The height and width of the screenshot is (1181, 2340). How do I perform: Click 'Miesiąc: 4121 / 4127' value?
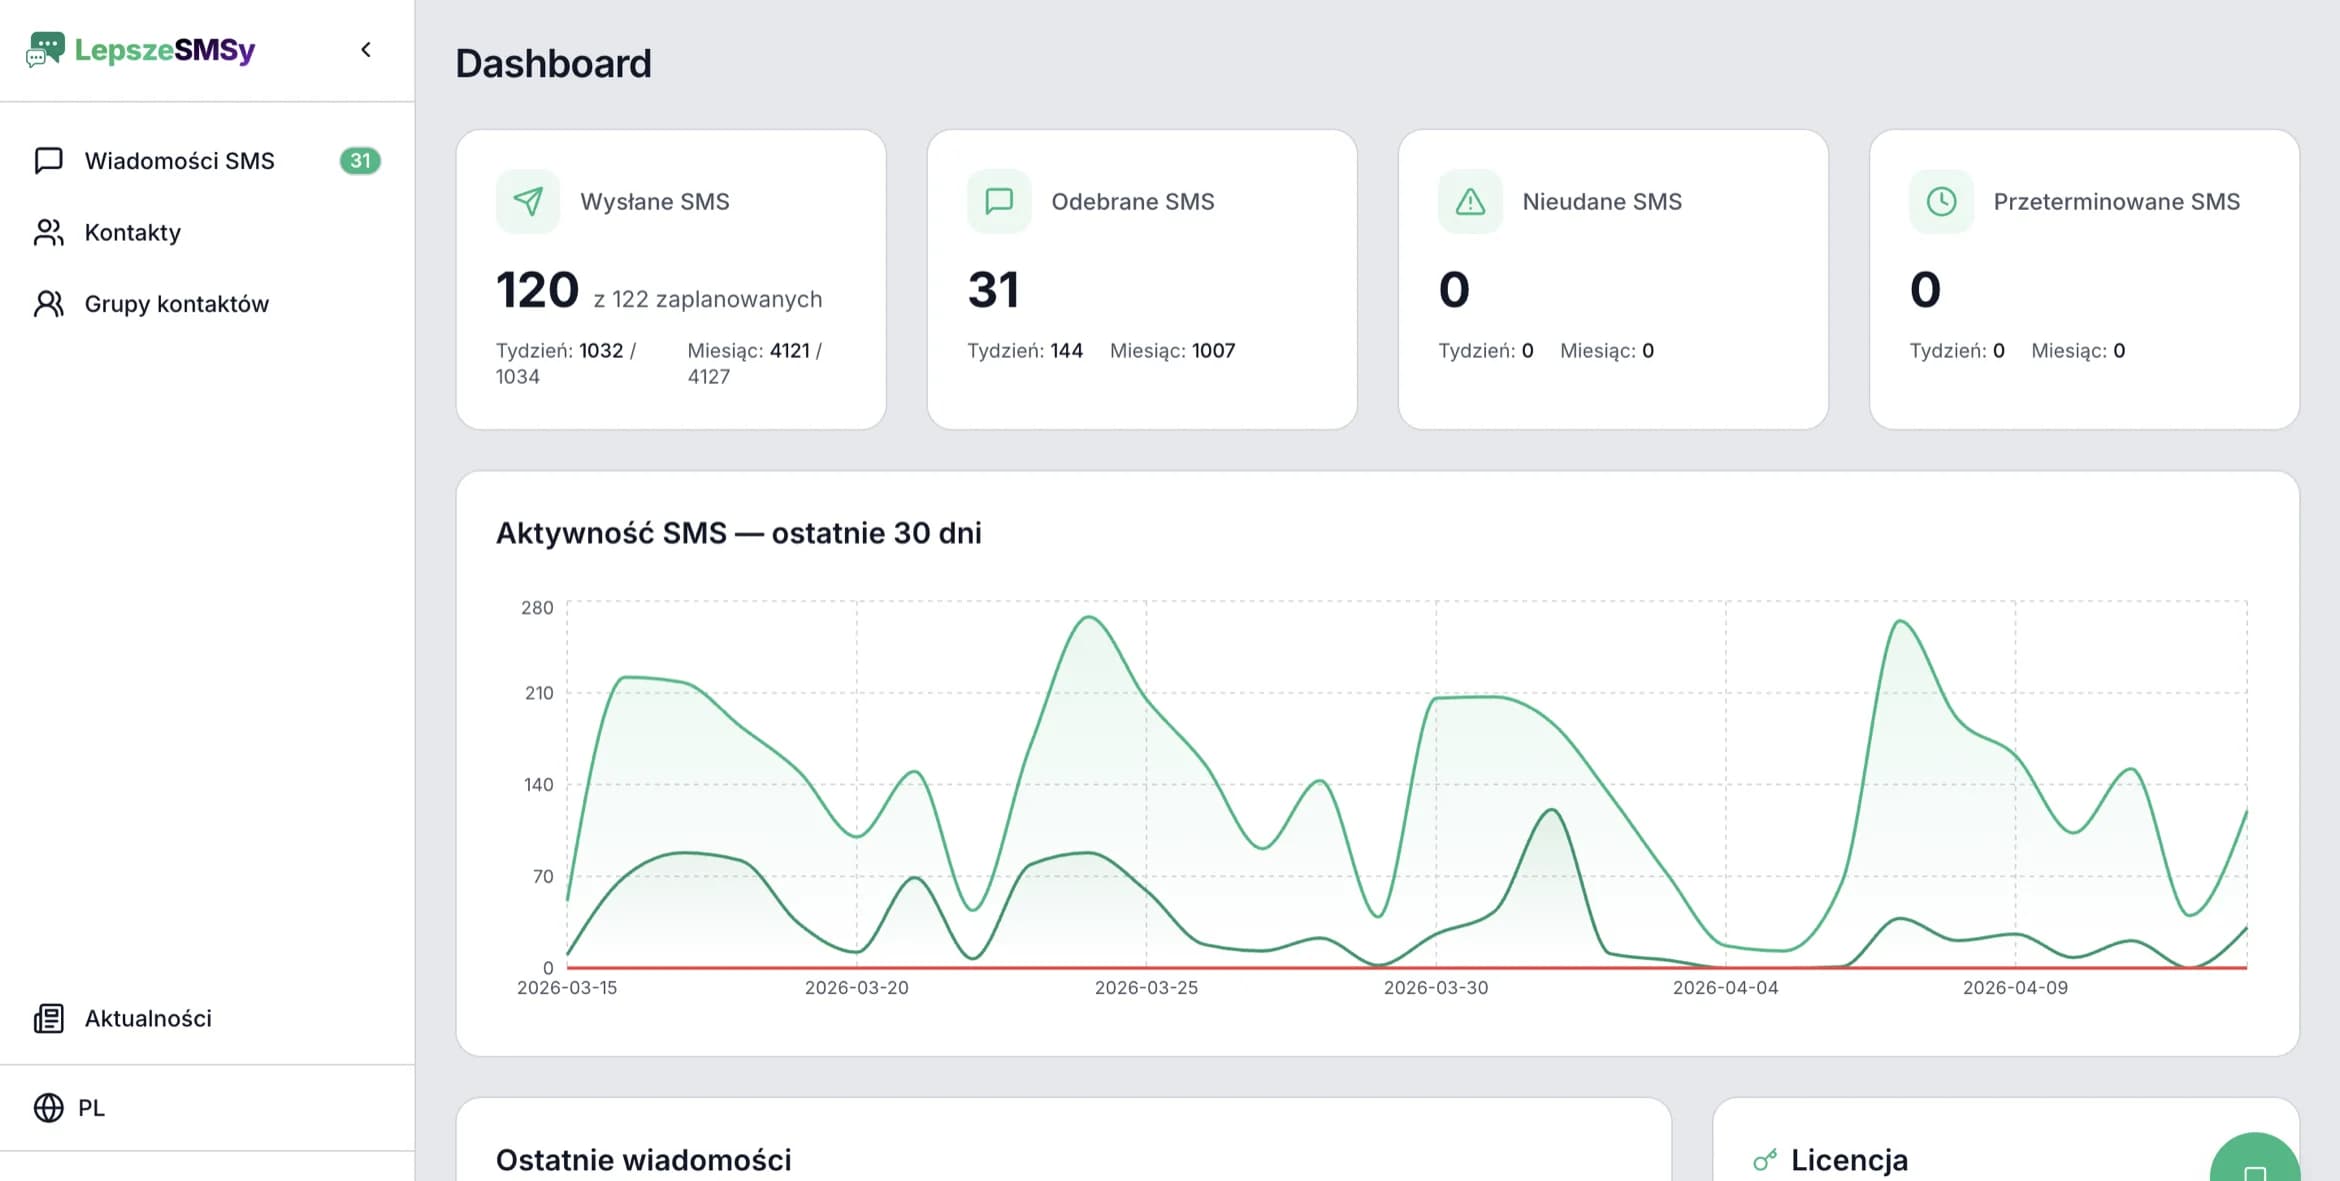click(755, 364)
